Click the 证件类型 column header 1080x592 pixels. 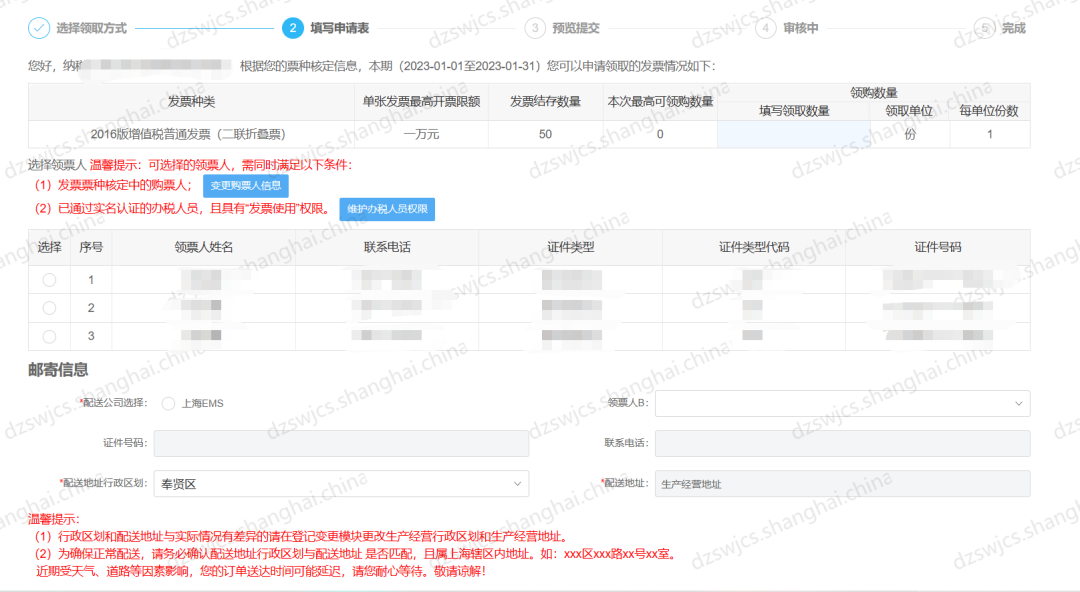tap(570, 247)
